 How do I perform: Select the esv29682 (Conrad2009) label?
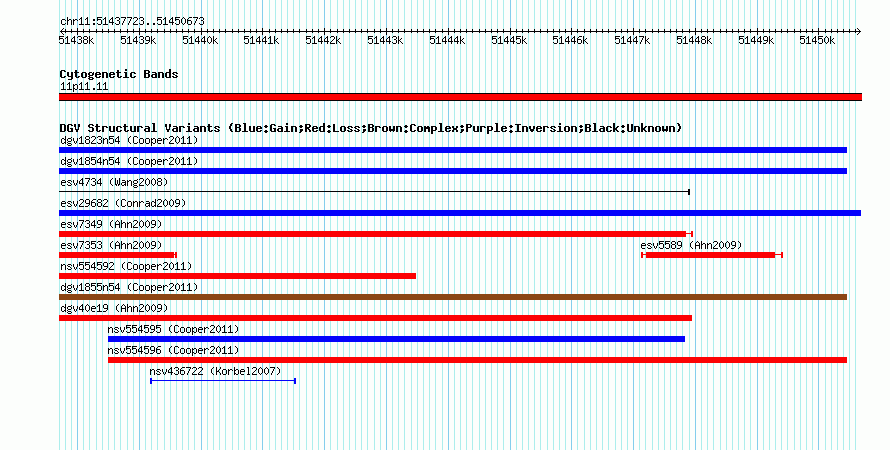pos(123,203)
